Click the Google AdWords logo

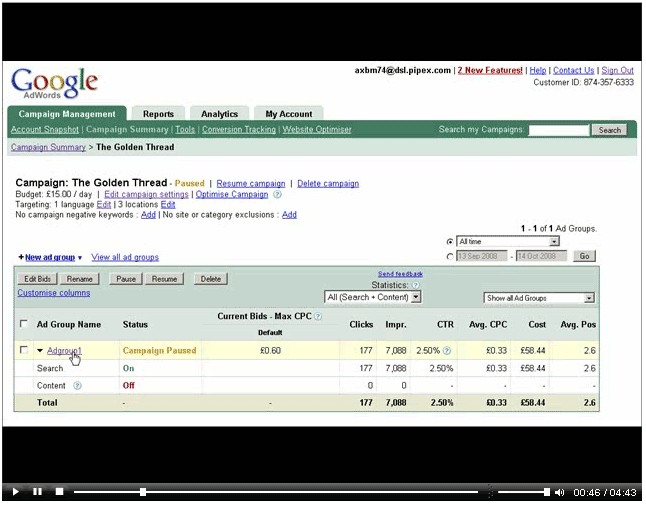54,82
